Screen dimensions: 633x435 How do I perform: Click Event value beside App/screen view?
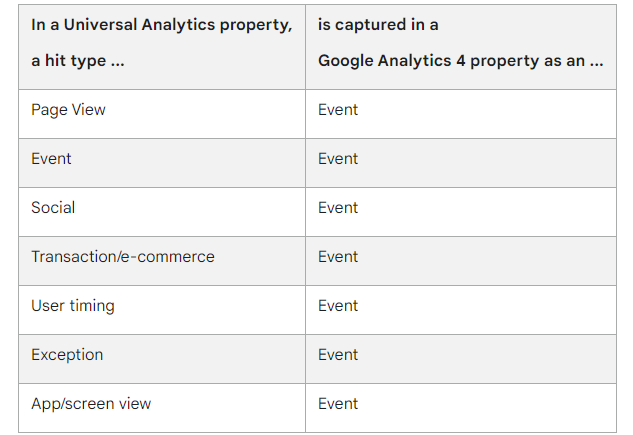click(338, 404)
